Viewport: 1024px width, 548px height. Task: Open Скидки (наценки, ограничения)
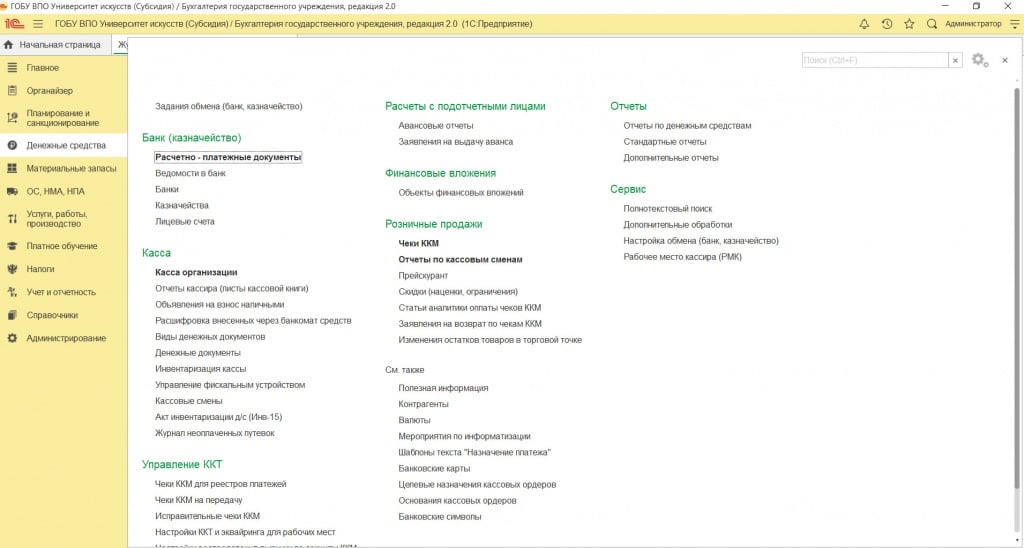[458, 291]
